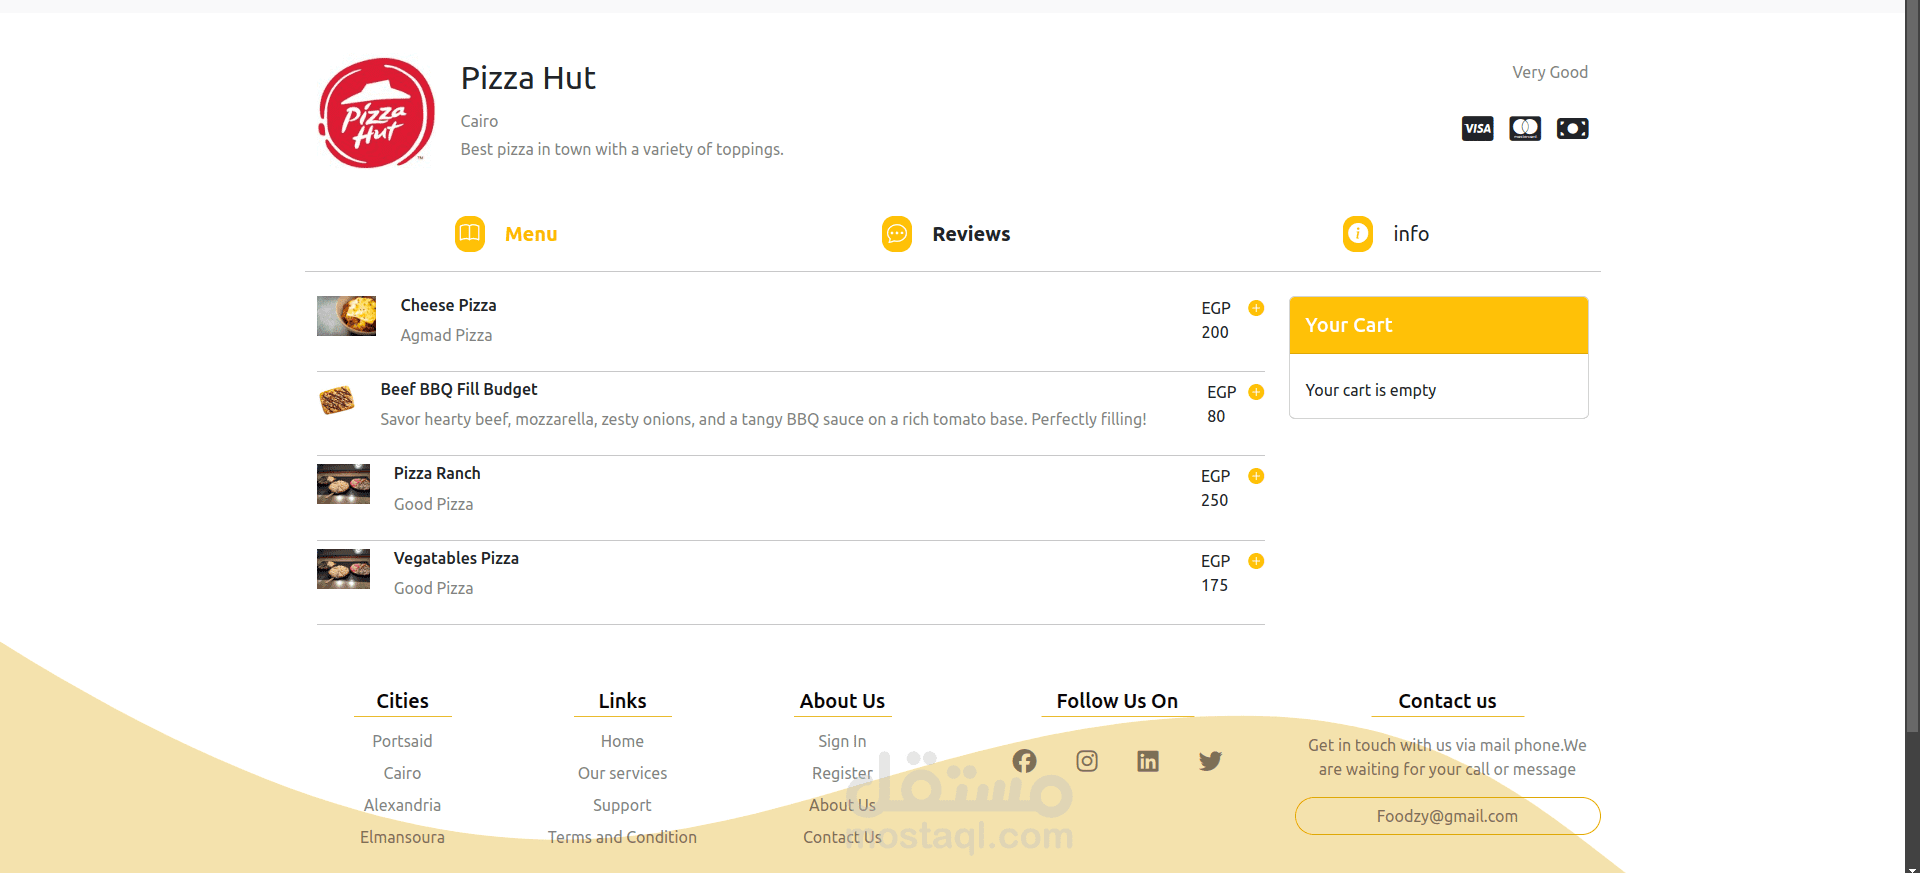Click the Sign In link

point(842,741)
